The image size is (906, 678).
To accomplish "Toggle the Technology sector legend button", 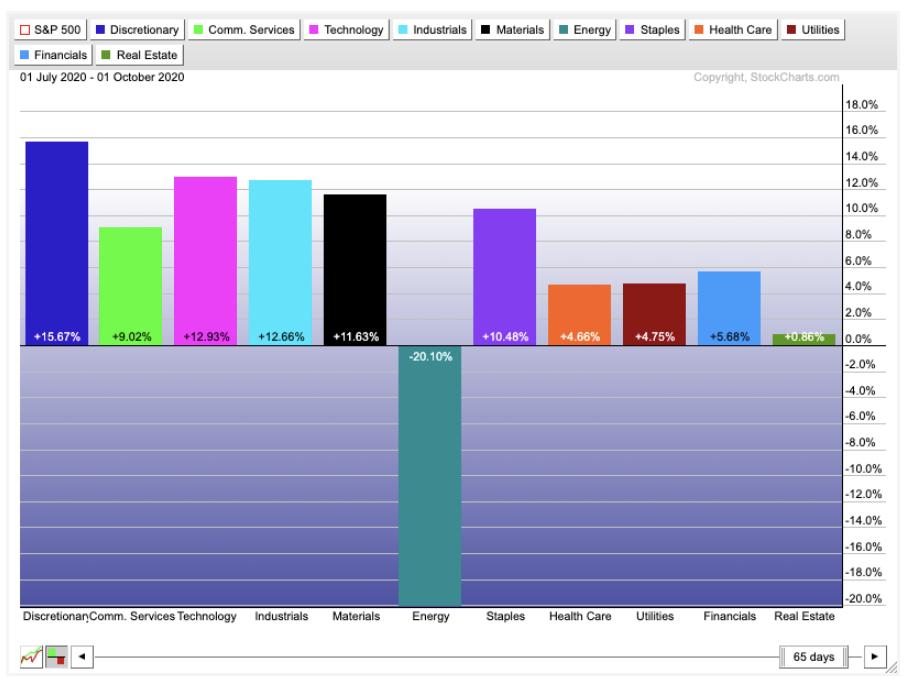I will tap(347, 30).
